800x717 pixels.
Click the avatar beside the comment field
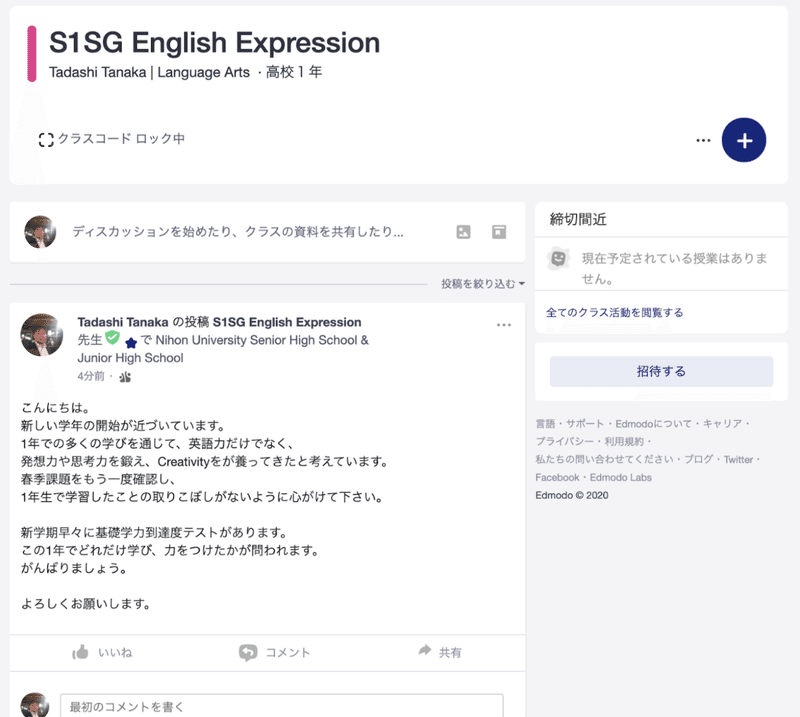[35, 705]
